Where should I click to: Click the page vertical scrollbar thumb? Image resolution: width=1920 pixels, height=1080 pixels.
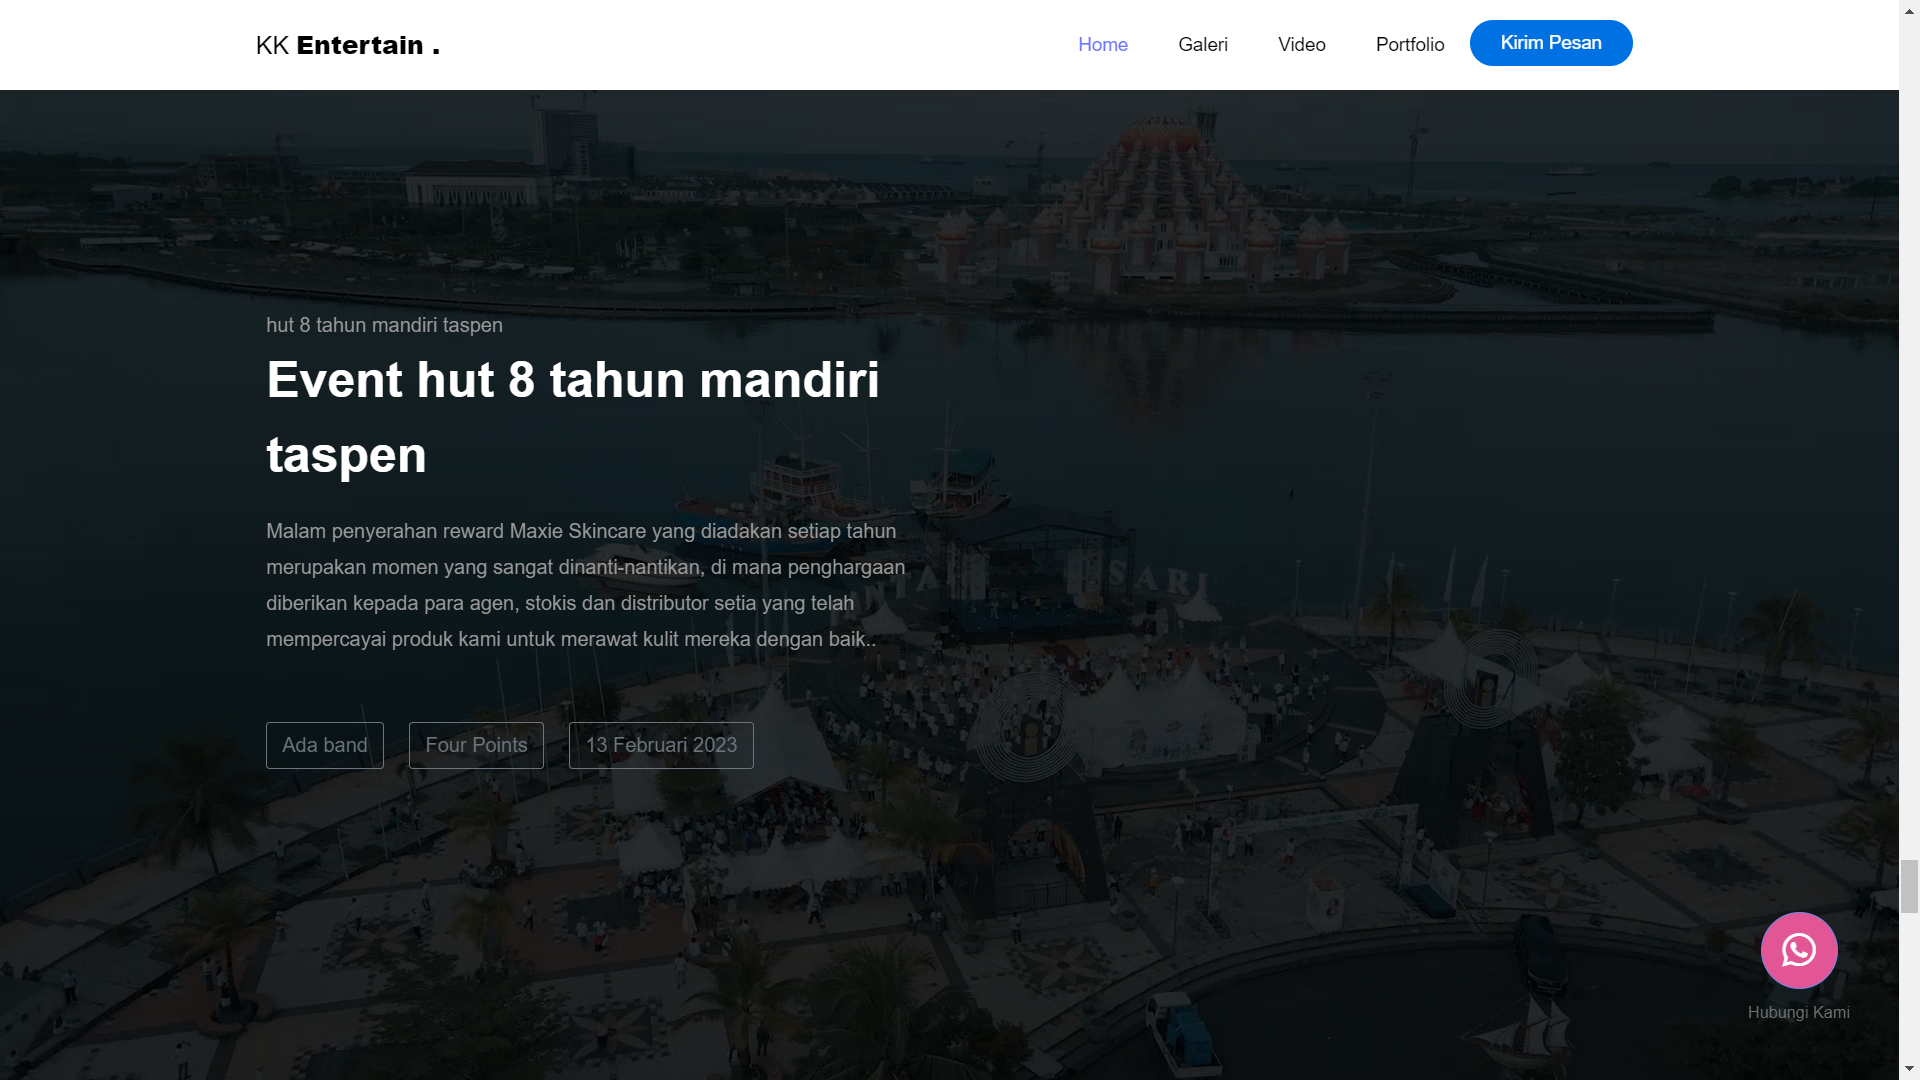(x=1910, y=885)
